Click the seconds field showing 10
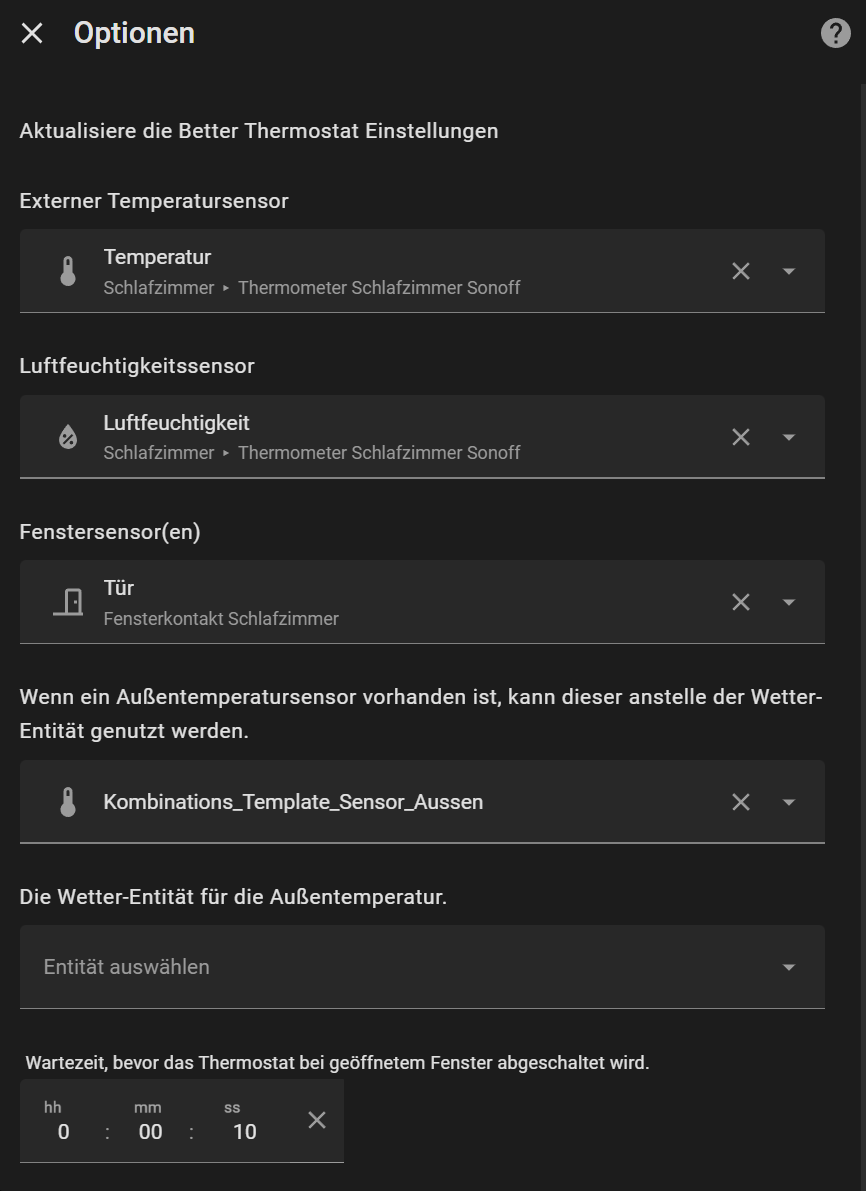Viewport: 866px width, 1191px height. point(244,1131)
